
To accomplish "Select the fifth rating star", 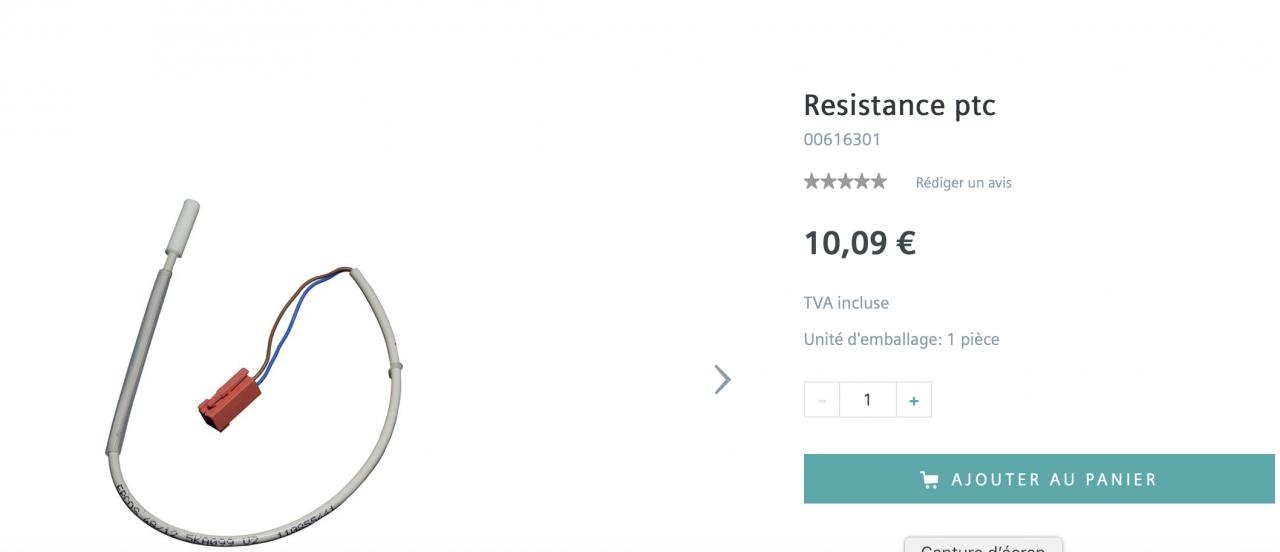I will click(x=878, y=182).
